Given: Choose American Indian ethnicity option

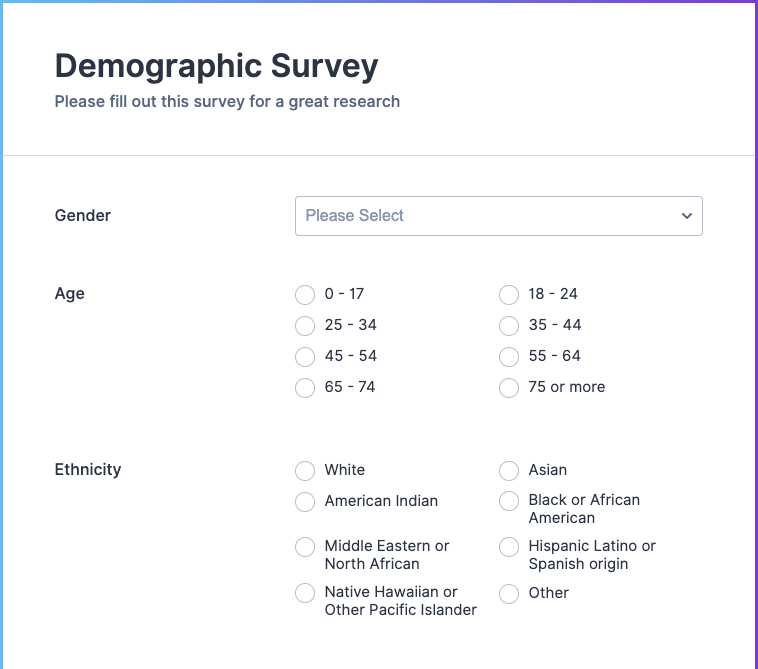Looking at the screenshot, I should pyautogui.click(x=305, y=501).
